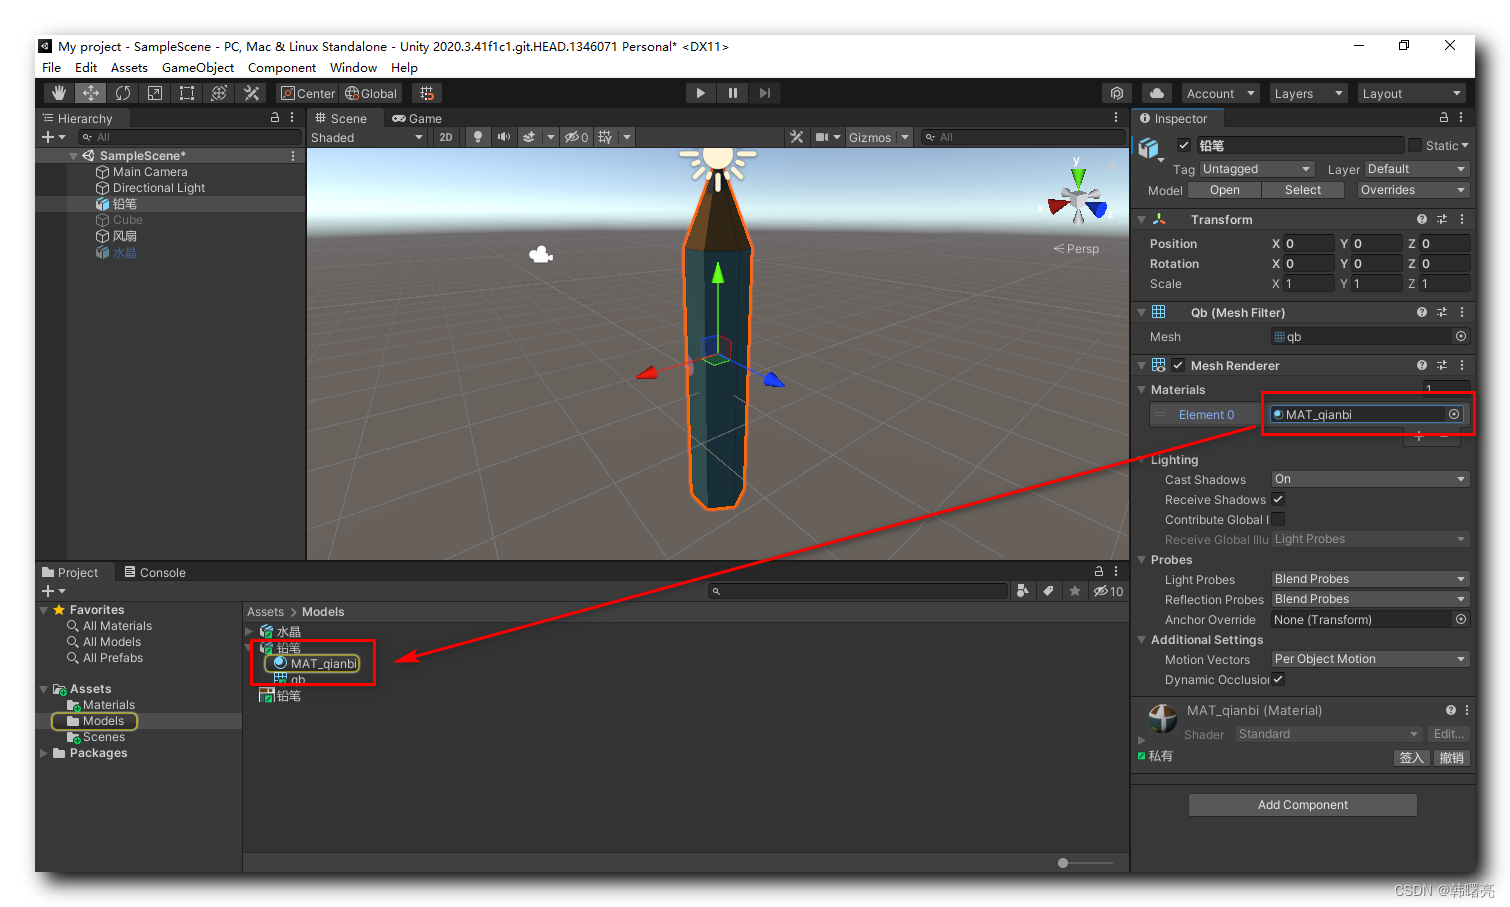Image resolution: width=1510 pixels, height=907 pixels.
Task: Change the Shaded draw mode
Action: pos(365,137)
